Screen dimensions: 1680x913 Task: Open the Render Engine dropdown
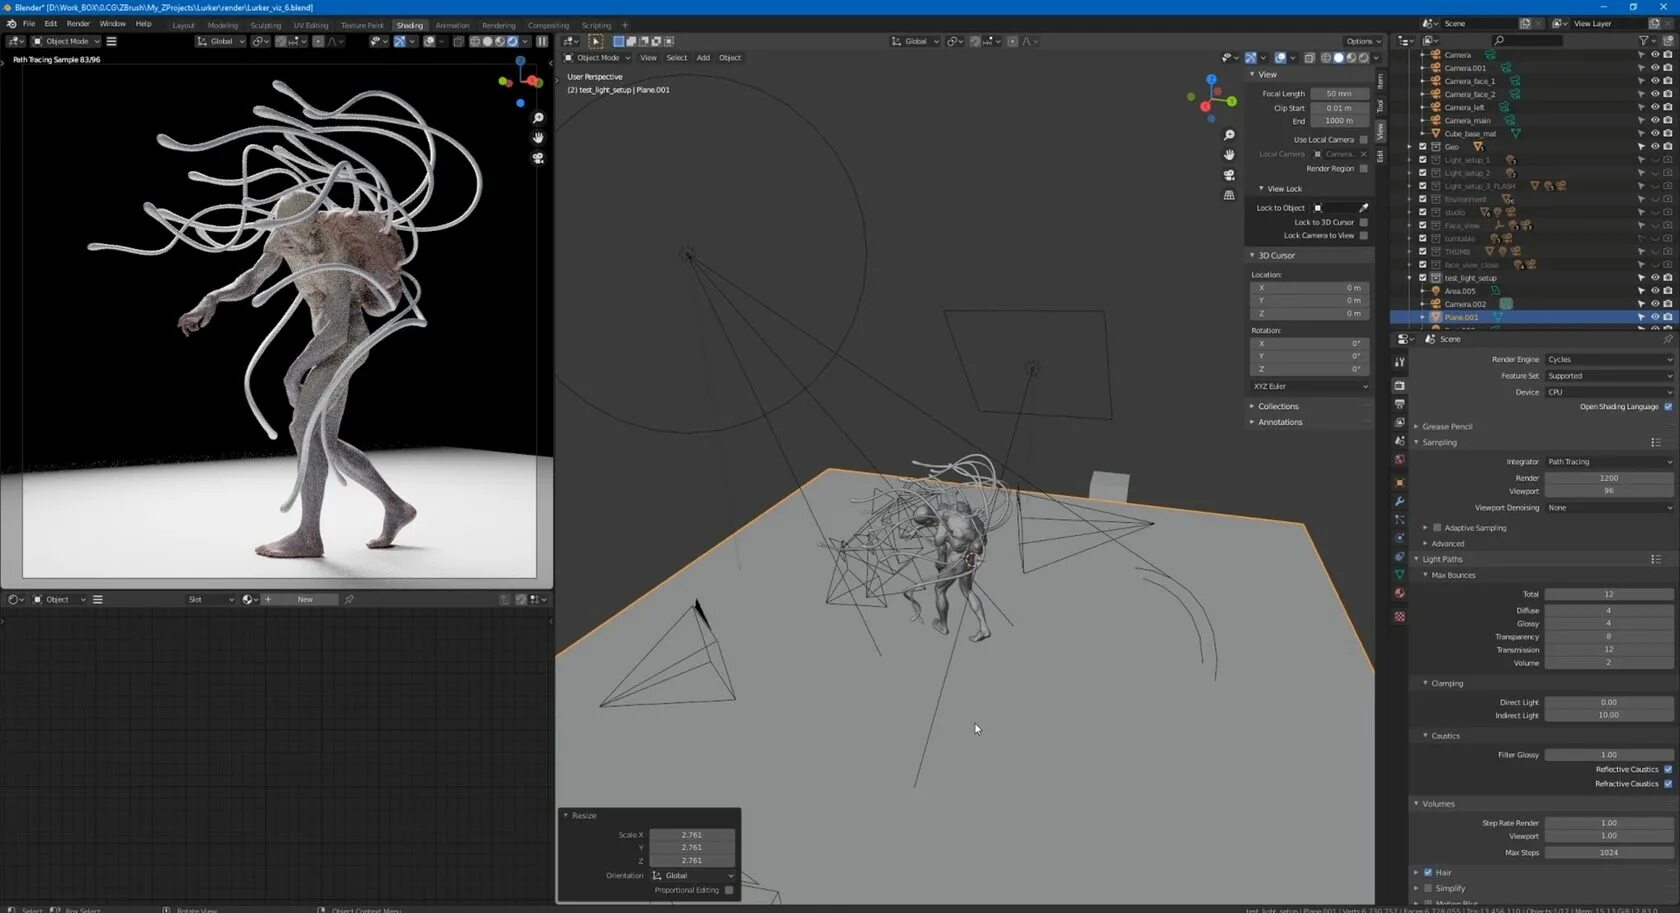(1608, 359)
